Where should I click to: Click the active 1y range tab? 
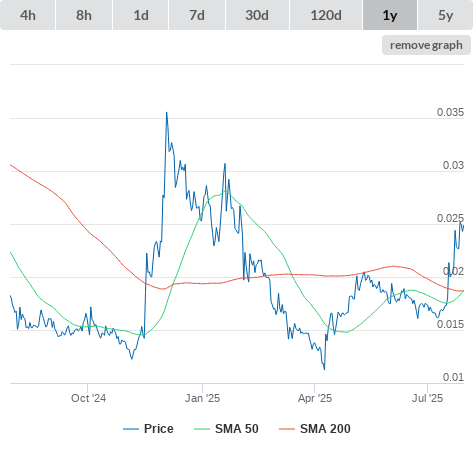pyautogui.click(x=390, y=15)
